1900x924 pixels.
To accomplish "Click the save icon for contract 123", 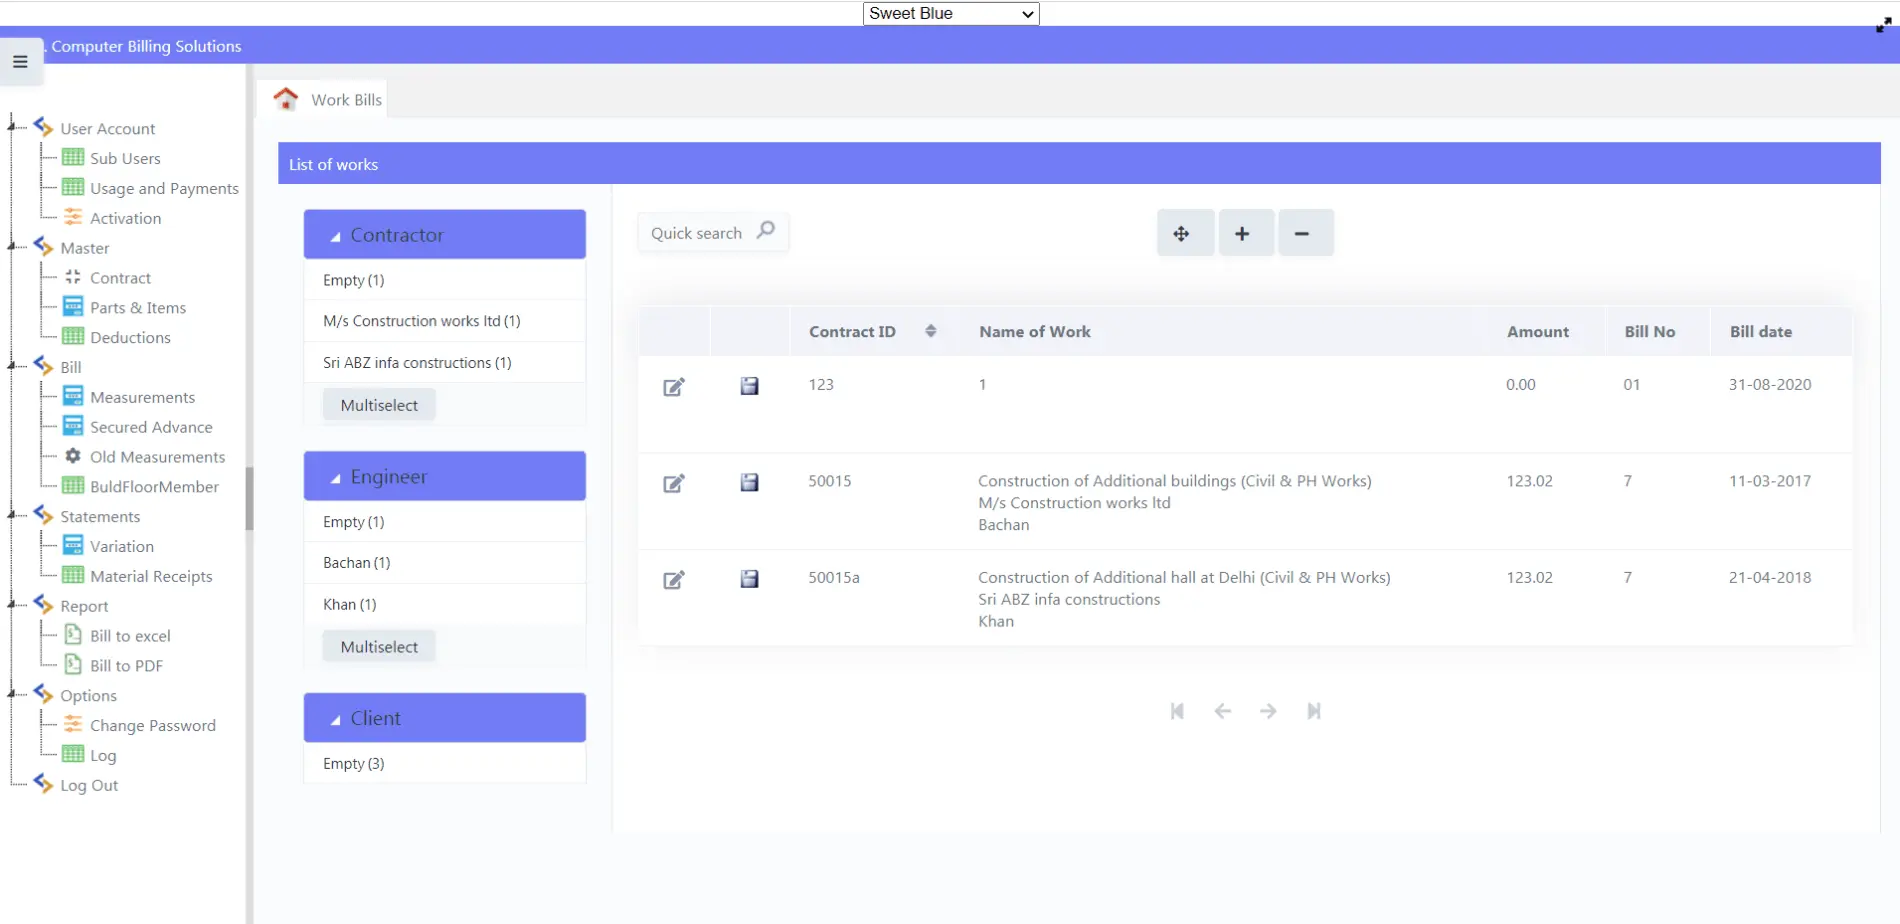I will point(749,386).
